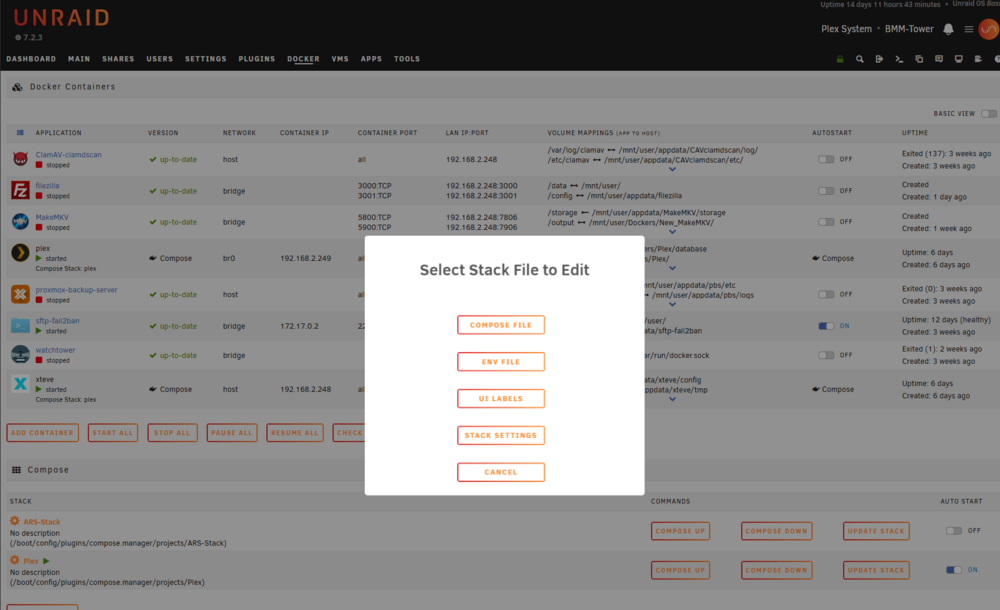Click the orange account avatar icon
Image resolution: width=1000 pixels, height=610 pixels.
(x=989, y=29)
